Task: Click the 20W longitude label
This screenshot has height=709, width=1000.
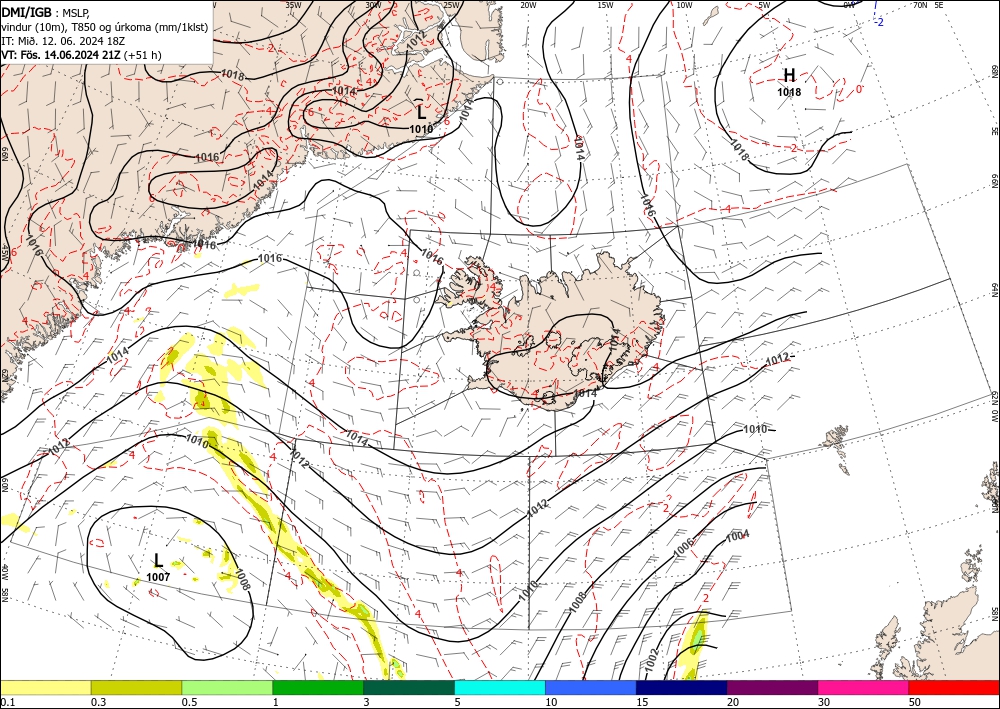Action: [527, 5]
